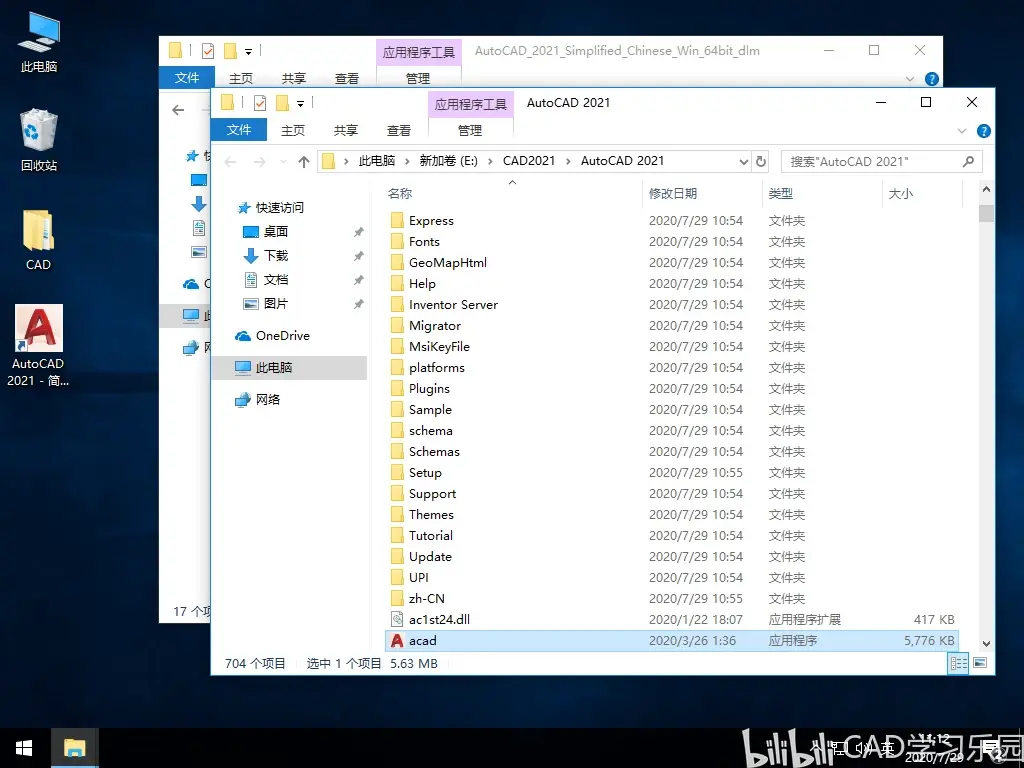Open the This PC desktop icon
1024x768 pixels.
pyautogui.click(x=39, y=42)
